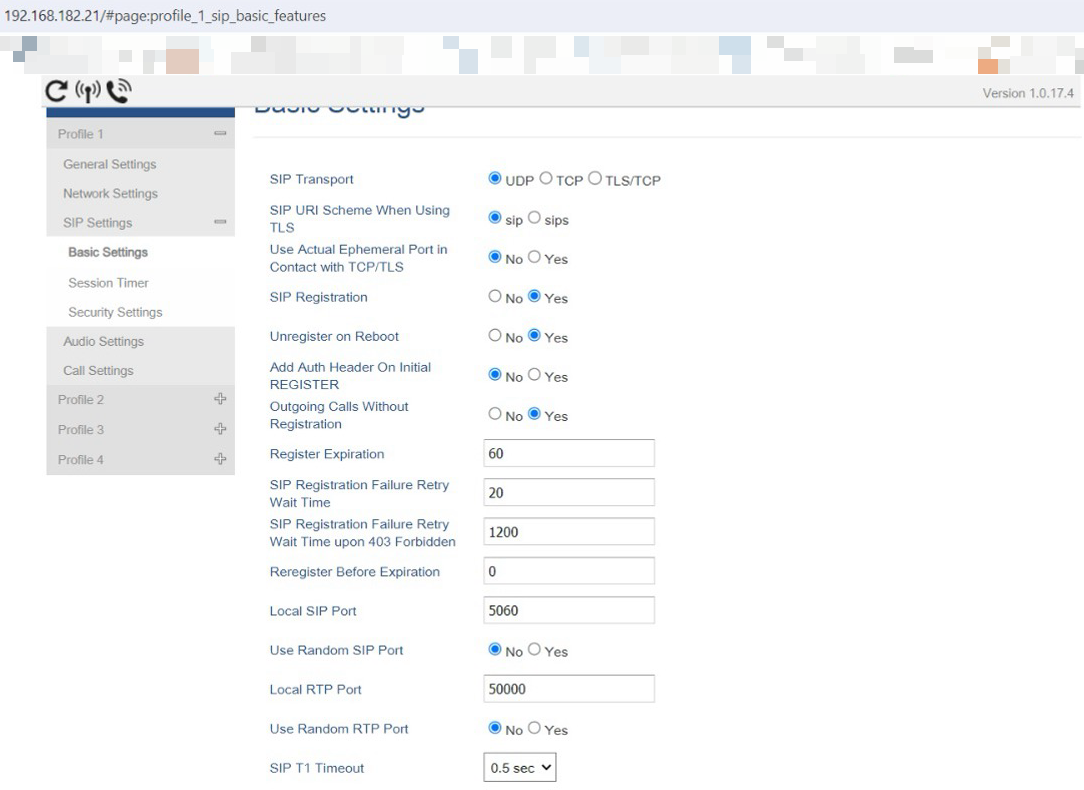Open General Settings in sidebar
Image resolution: width=1084 pixels, height=790 pixels.
pos(110,164)
